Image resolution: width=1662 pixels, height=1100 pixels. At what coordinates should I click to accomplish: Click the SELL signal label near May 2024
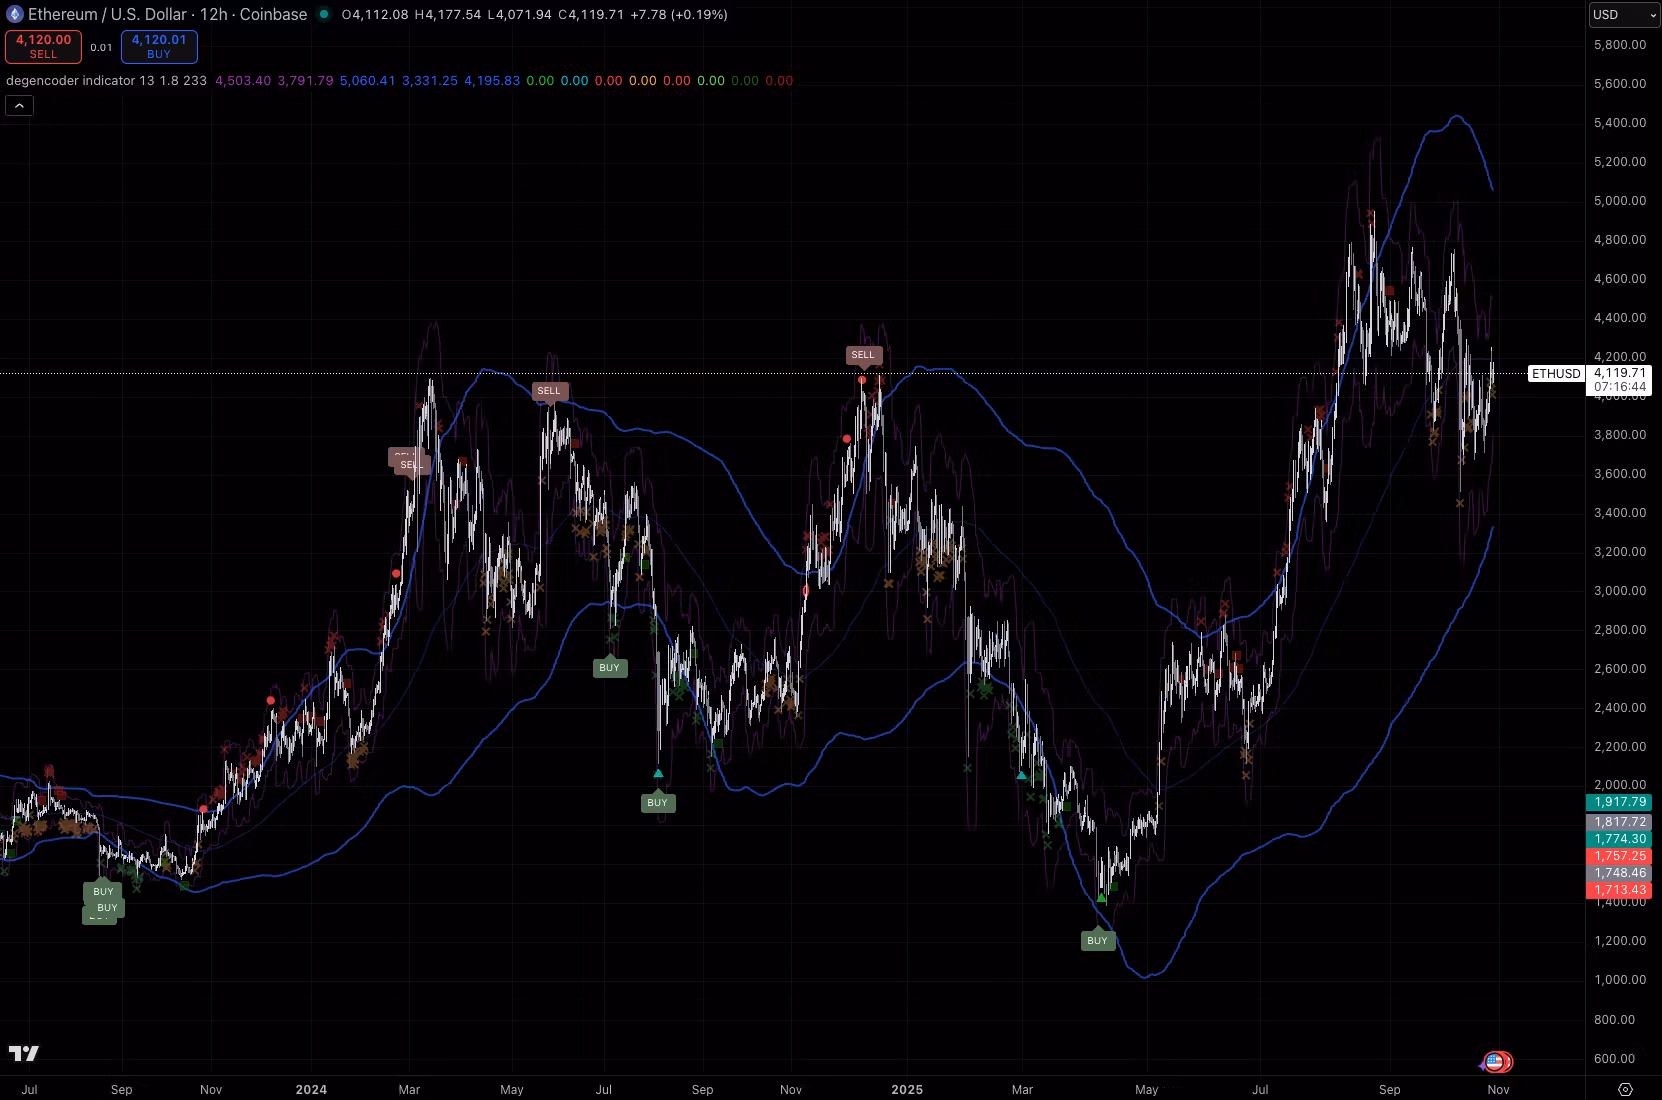(x=549, y=391)
